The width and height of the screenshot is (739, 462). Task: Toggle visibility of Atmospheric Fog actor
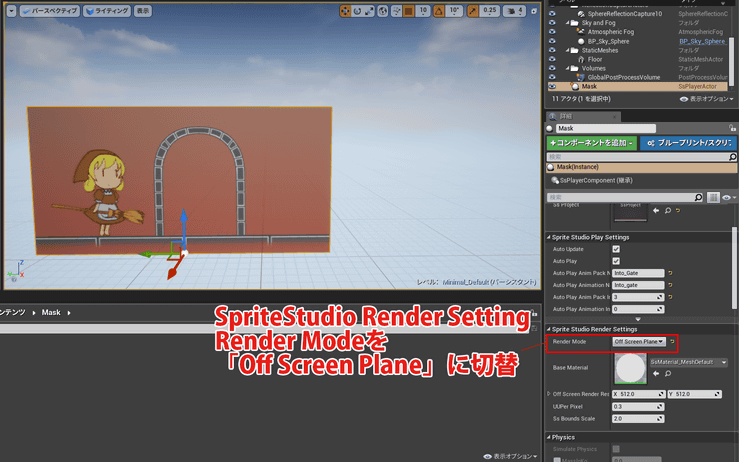click(552, 32)
